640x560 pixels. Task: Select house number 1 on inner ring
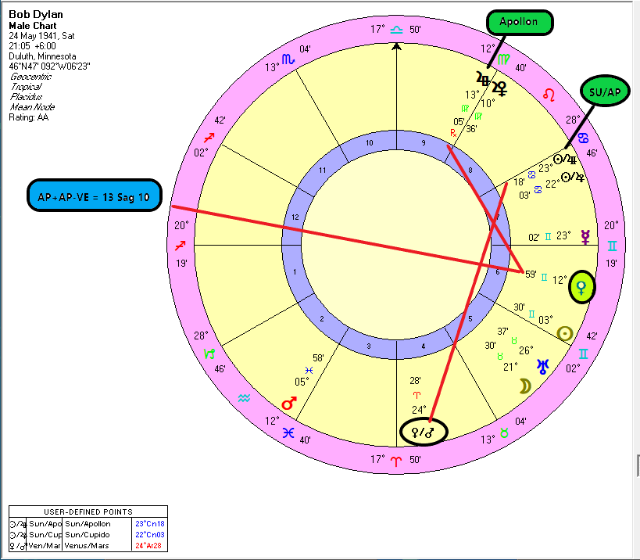295,272
